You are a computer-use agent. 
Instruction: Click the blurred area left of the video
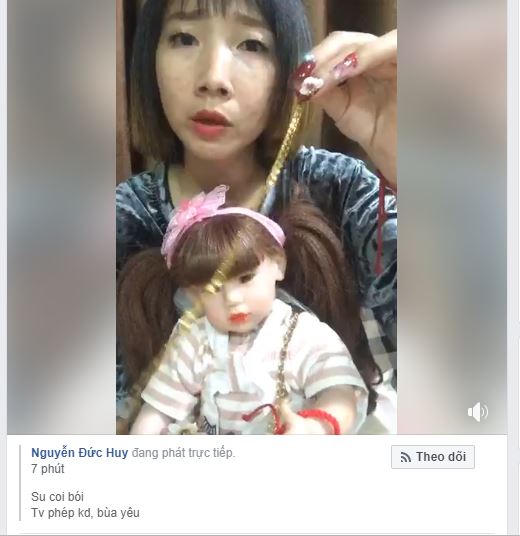62,217
